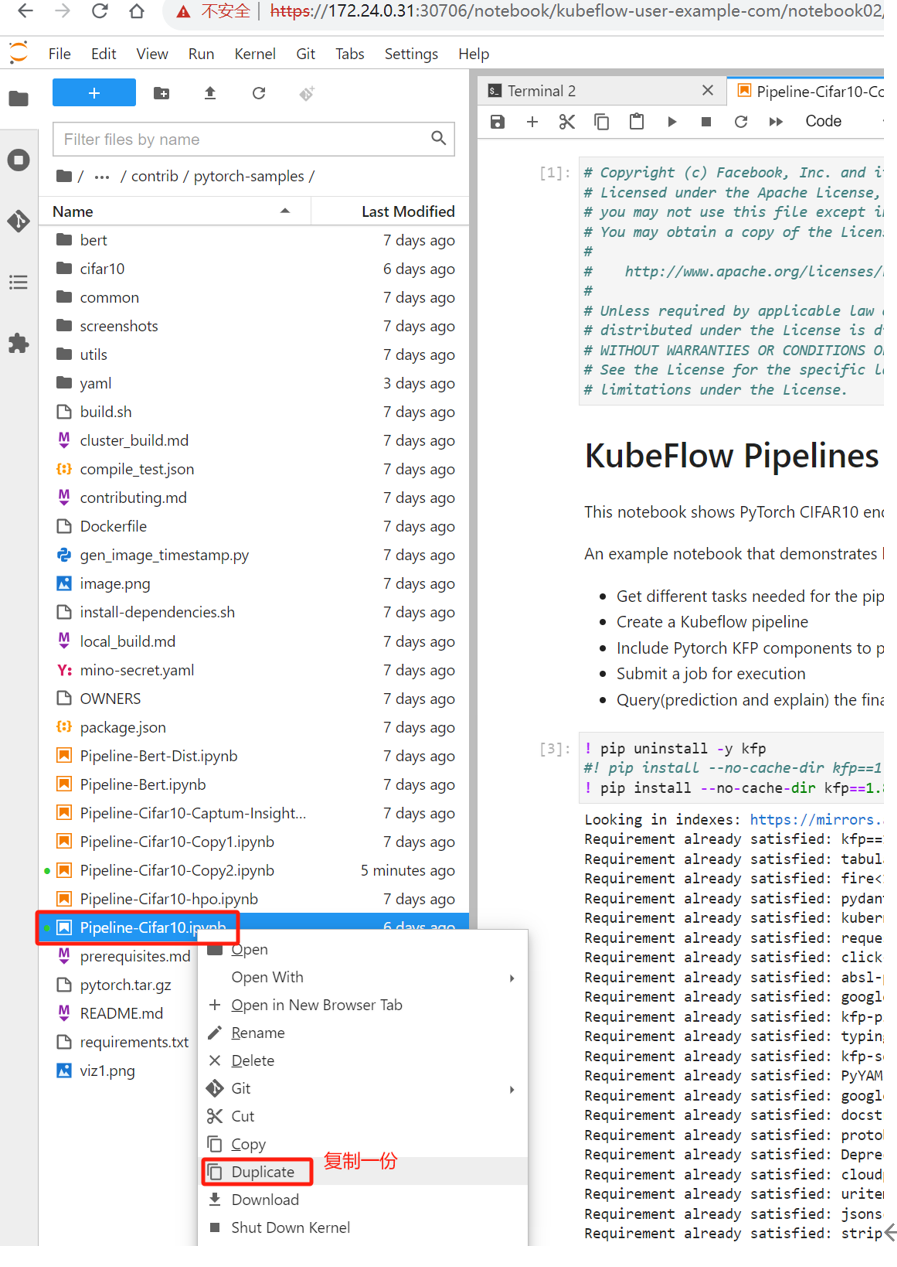Viewport: 897px width, 1267px height.
Task: Open the Extension Manager puzzle icon
Action: 19,343
